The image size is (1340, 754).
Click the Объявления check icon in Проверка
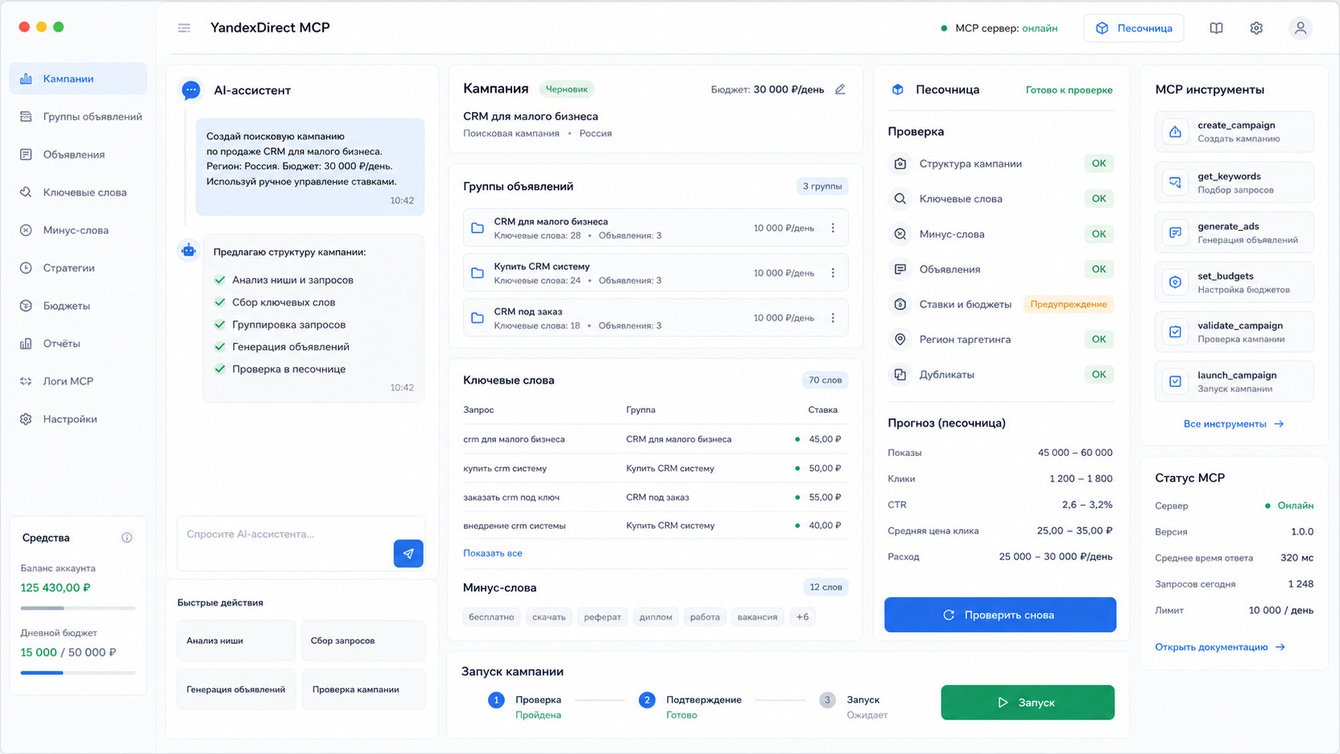[900, 269]
